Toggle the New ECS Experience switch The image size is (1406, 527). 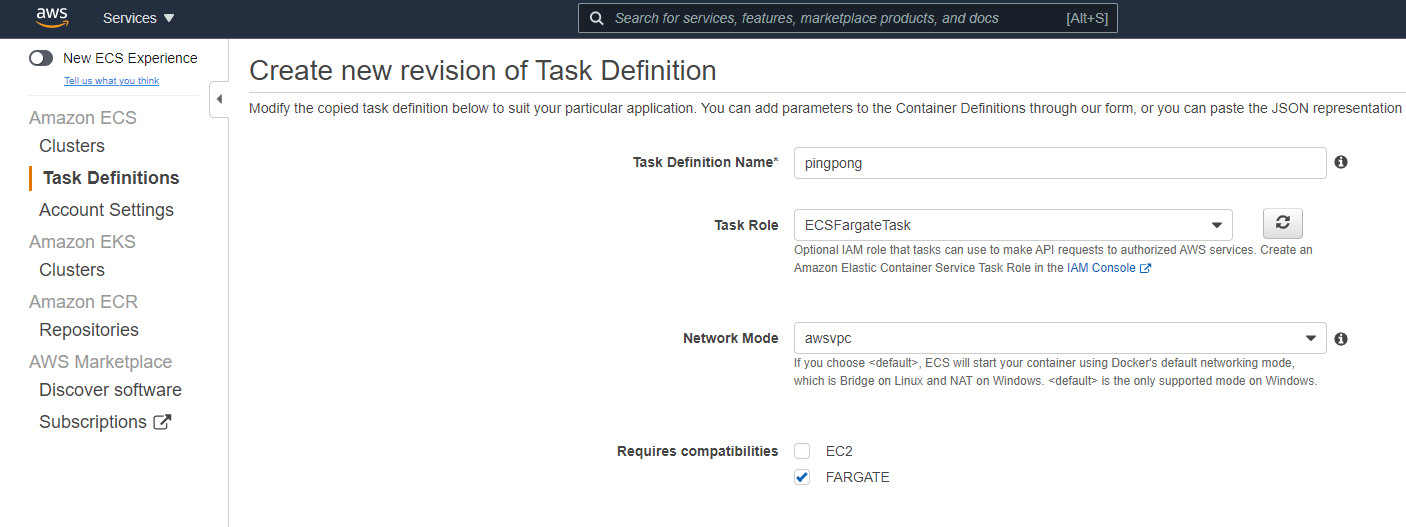tap(41, 58)
